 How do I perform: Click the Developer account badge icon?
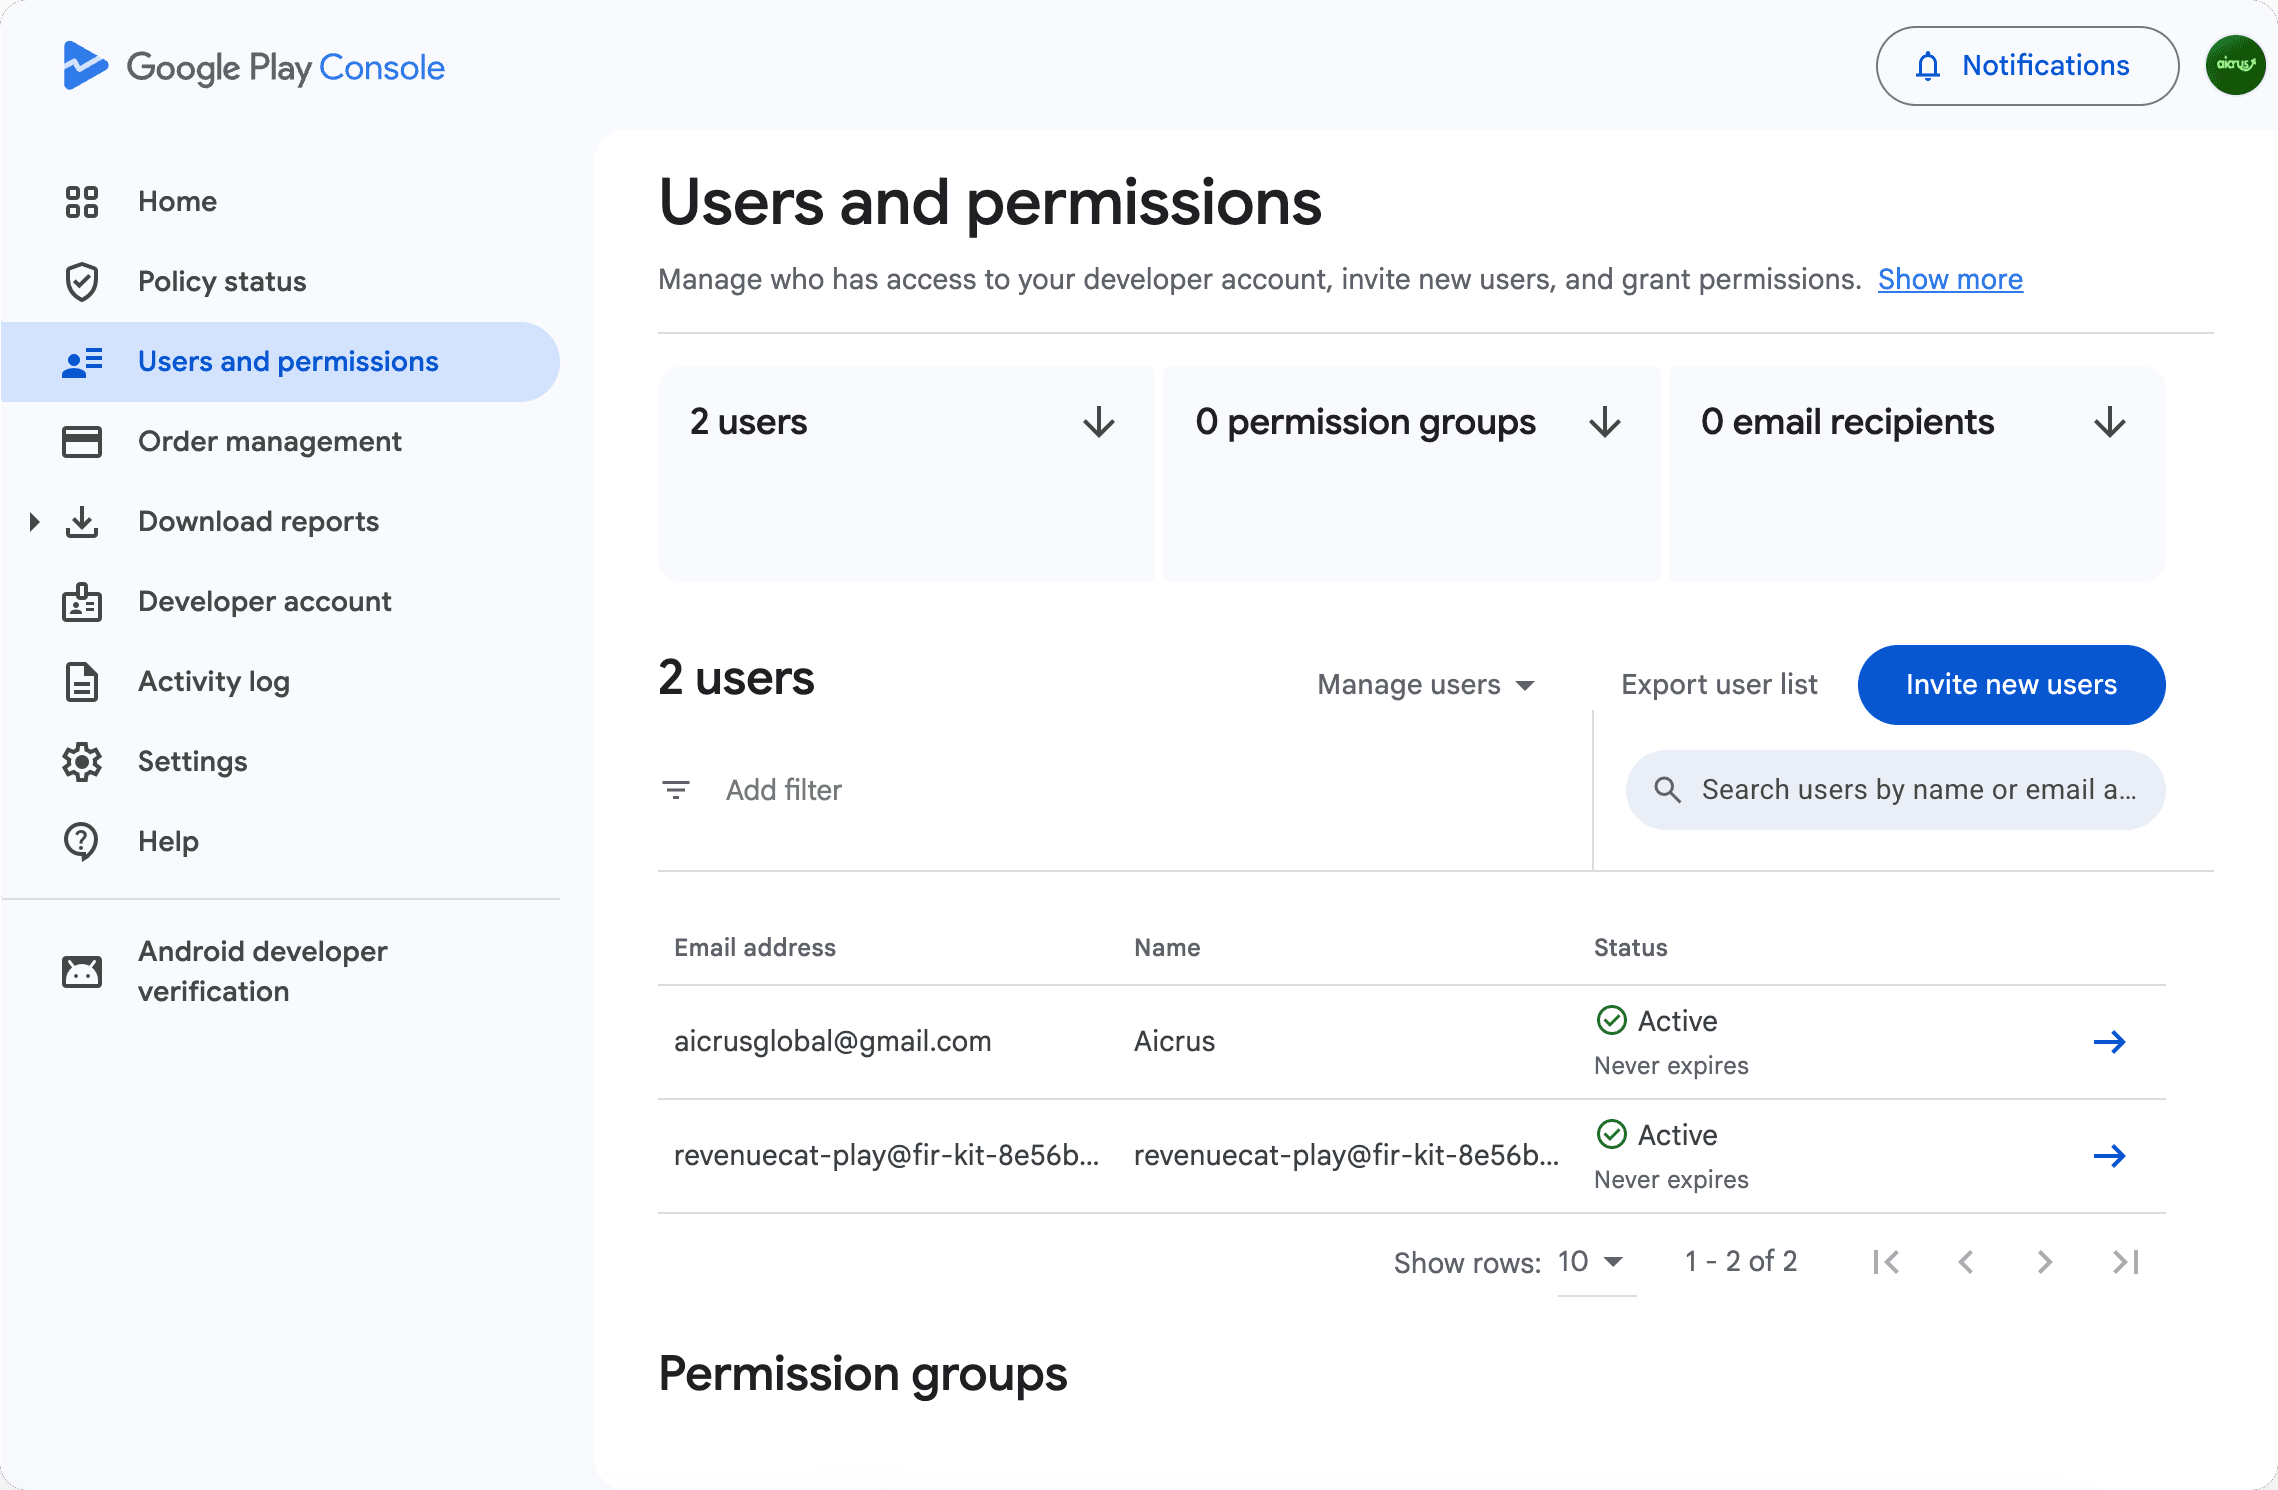[82, 601]
